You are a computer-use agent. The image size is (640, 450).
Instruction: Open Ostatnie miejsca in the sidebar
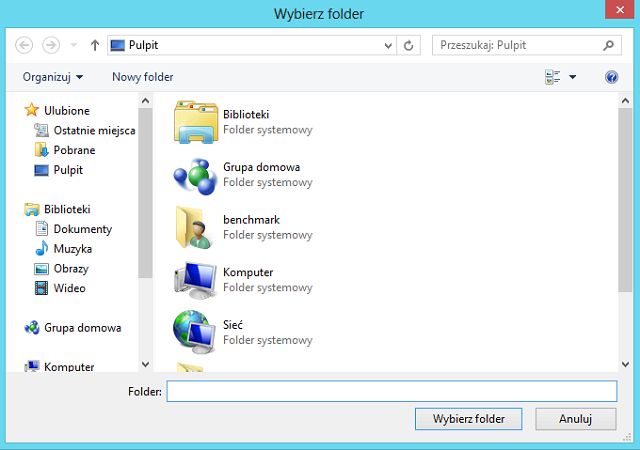(x=94, y=130)
